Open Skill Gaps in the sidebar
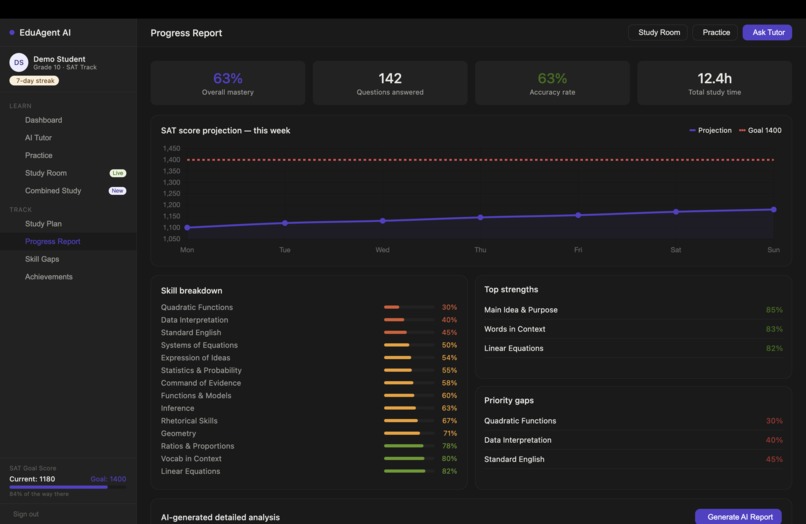Screen dimensions: 806x524 tap(42, 259)
